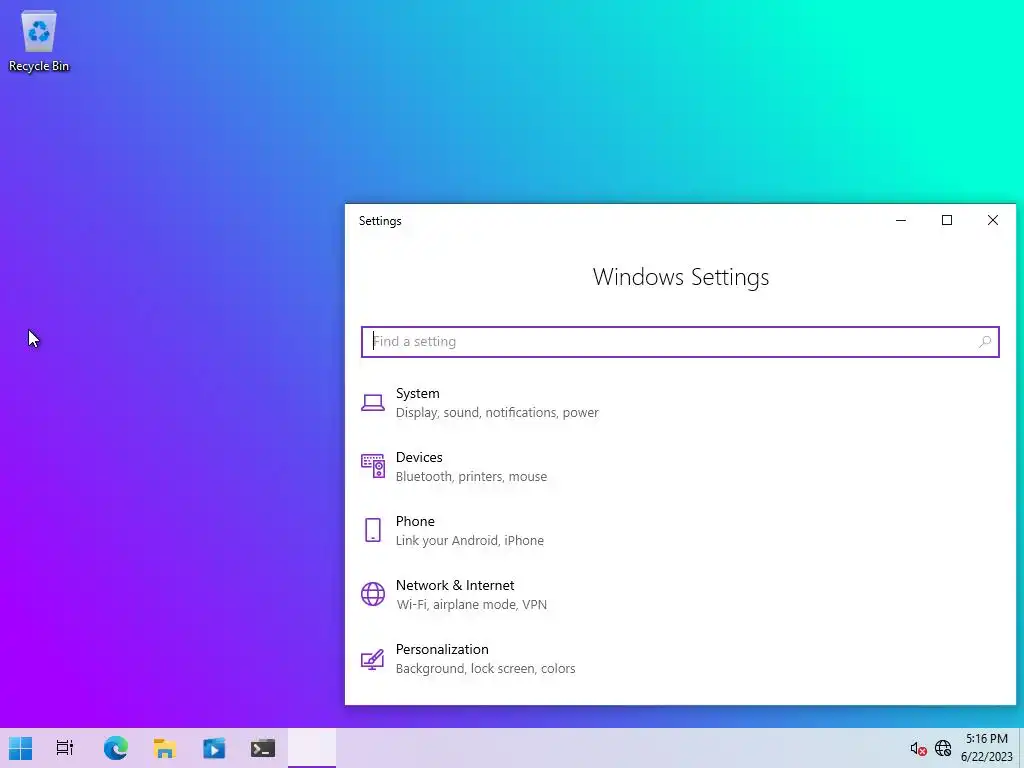The height and width of the screenshot is (768, 1024).
Task: Click 'Bluetooth, printers, mouse' description
Action: tap(471, 477)
